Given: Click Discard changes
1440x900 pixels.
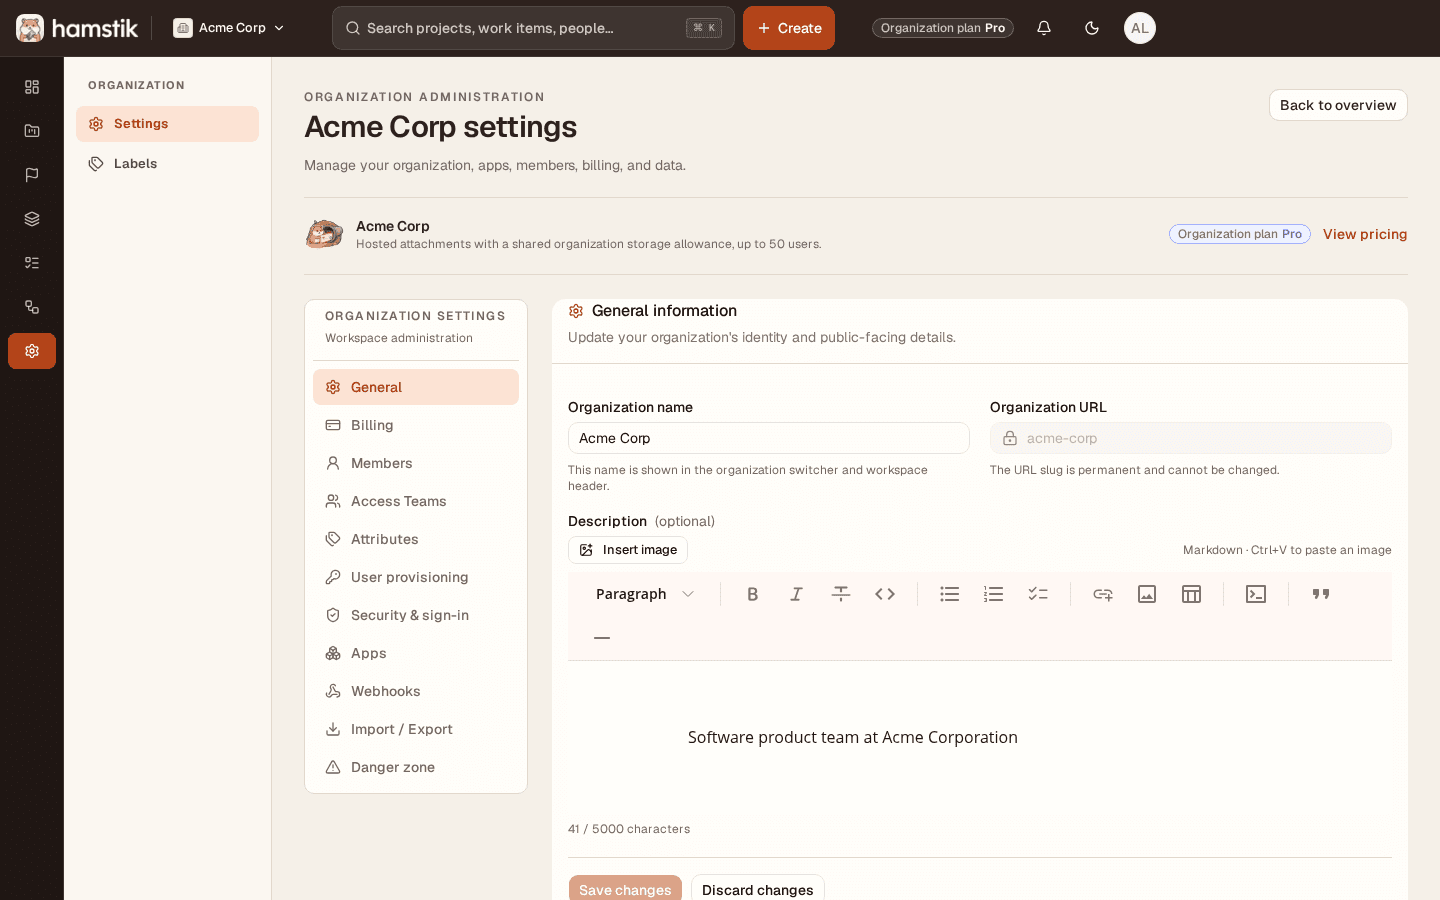Looking at the screenshot, I should 758,890.
